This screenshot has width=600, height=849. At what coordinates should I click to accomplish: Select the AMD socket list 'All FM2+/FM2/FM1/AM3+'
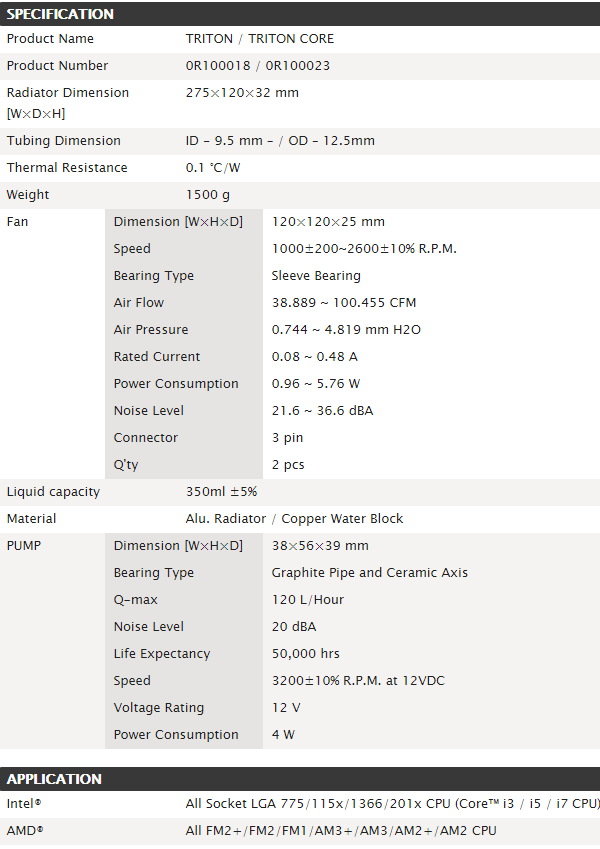point(269,831)
